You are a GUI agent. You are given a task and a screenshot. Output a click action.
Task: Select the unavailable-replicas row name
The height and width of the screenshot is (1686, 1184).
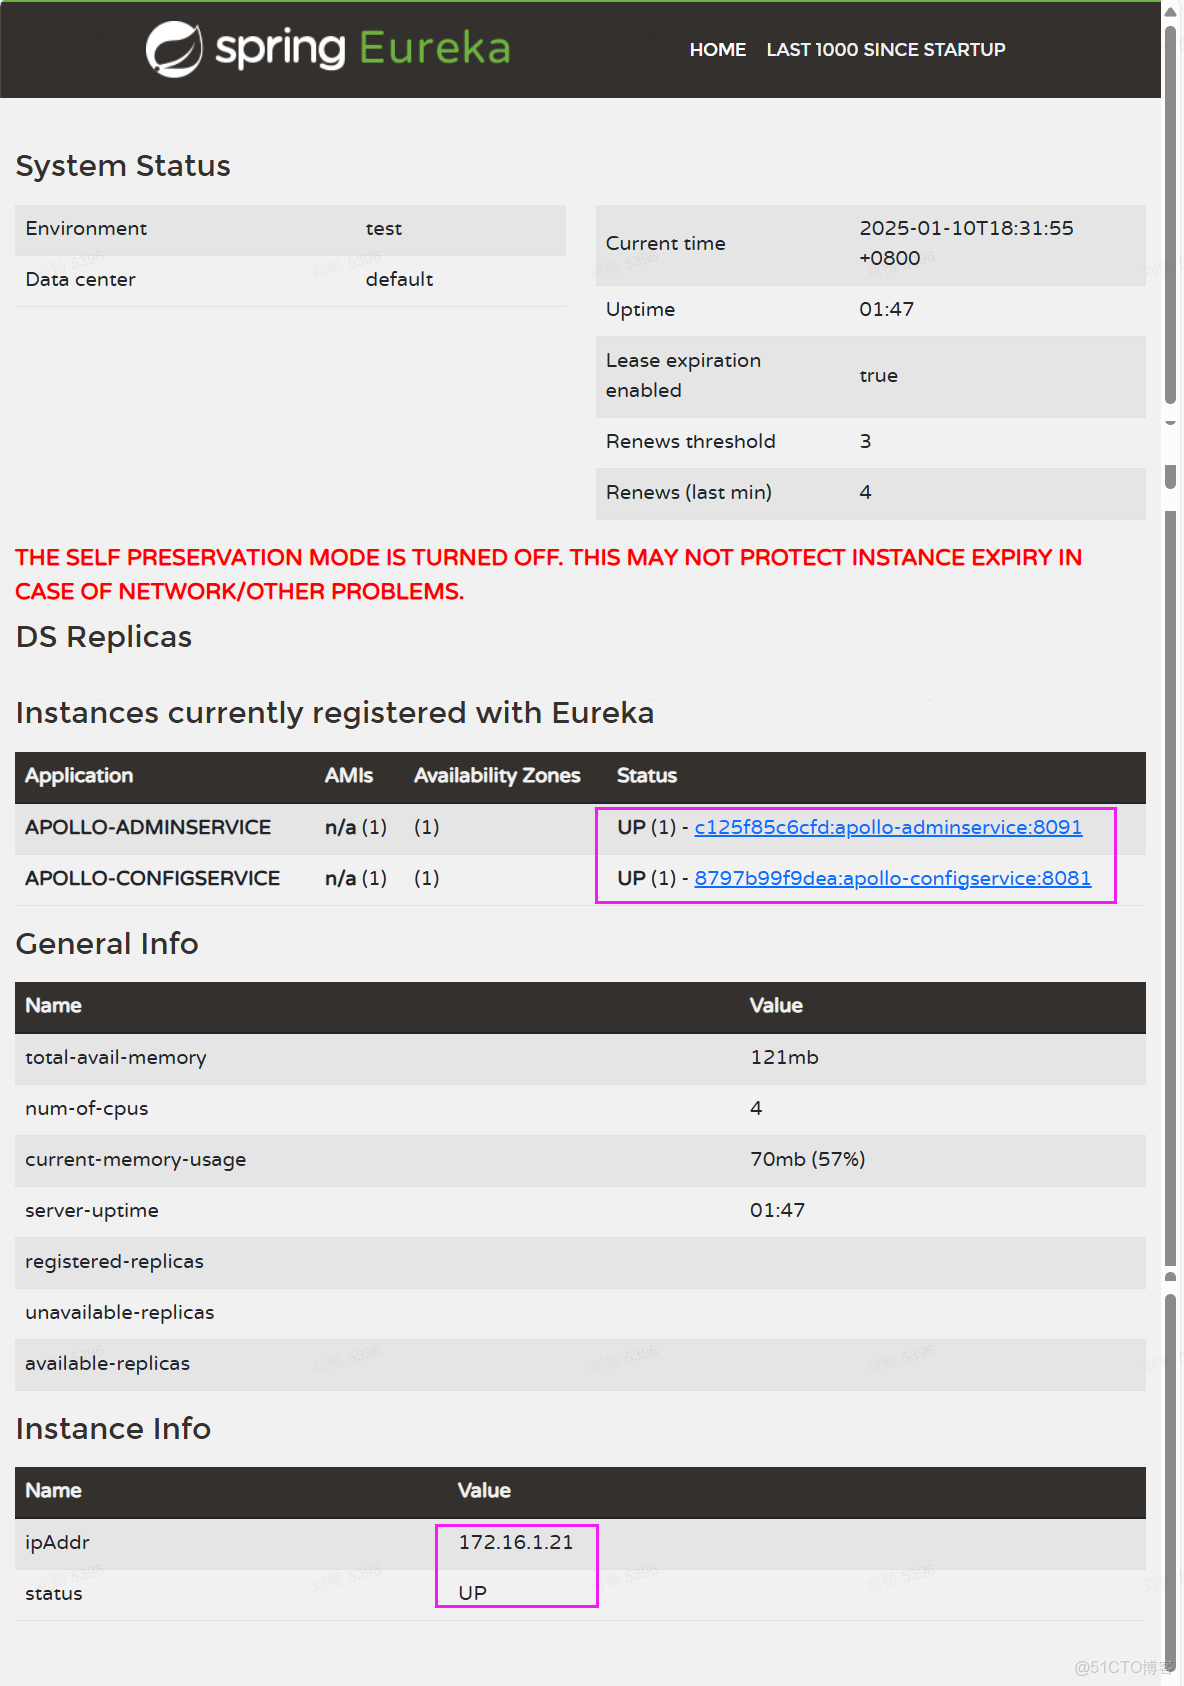click(x=120, y=1313)
